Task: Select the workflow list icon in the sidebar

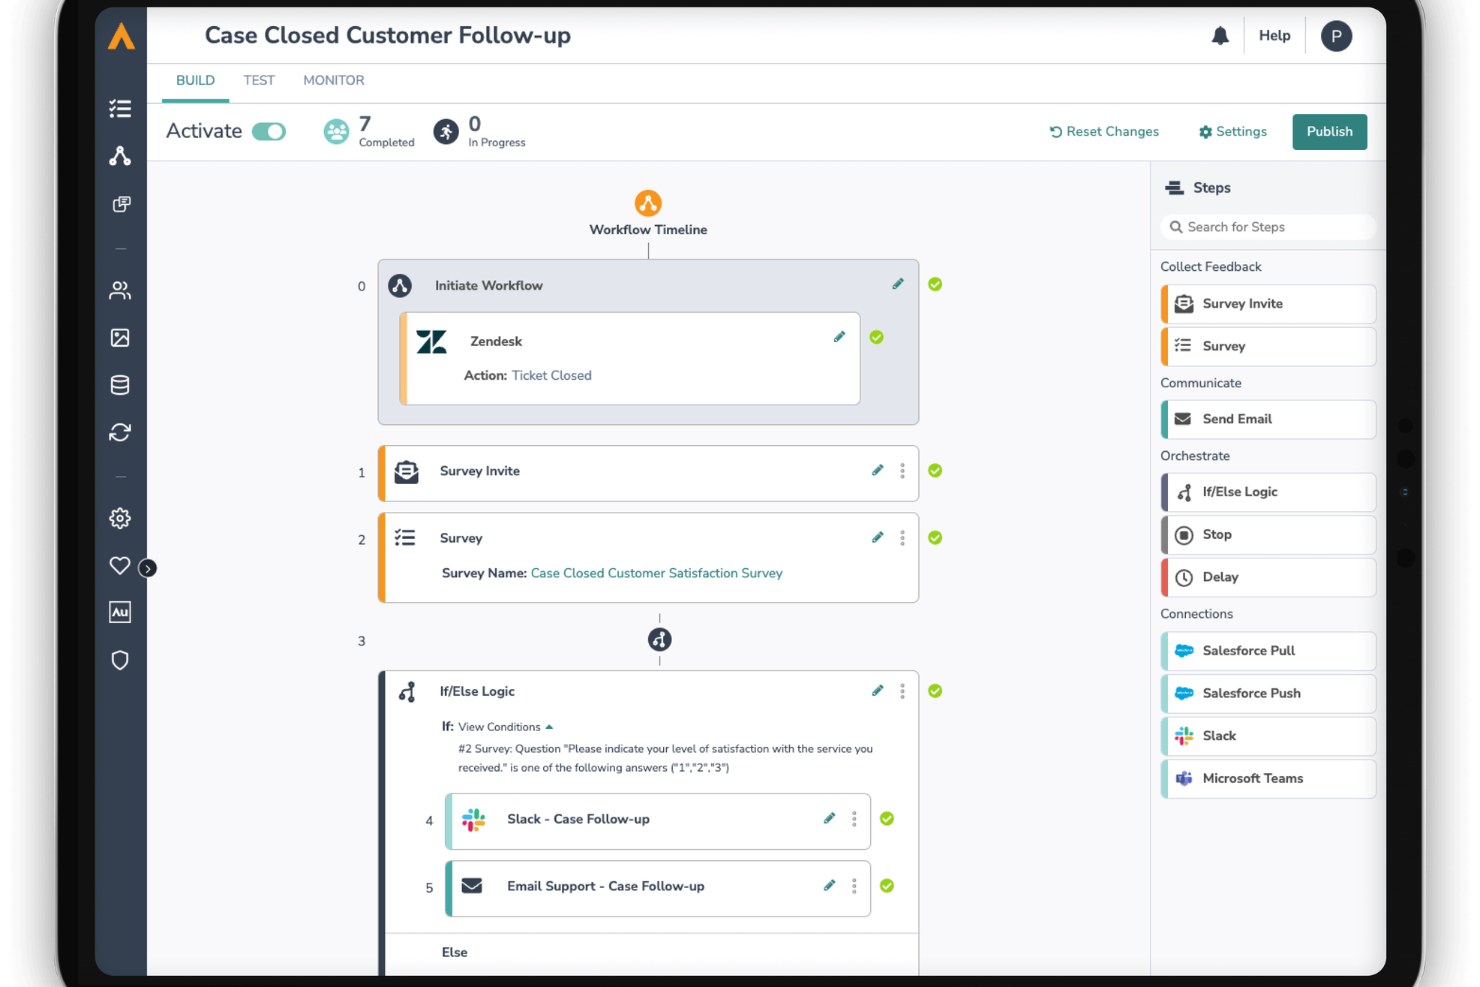Action: point(120,108)
